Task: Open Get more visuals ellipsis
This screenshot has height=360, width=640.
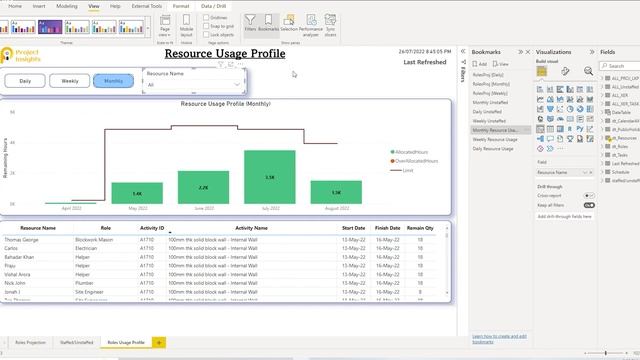Action: (x=560, y=149)
